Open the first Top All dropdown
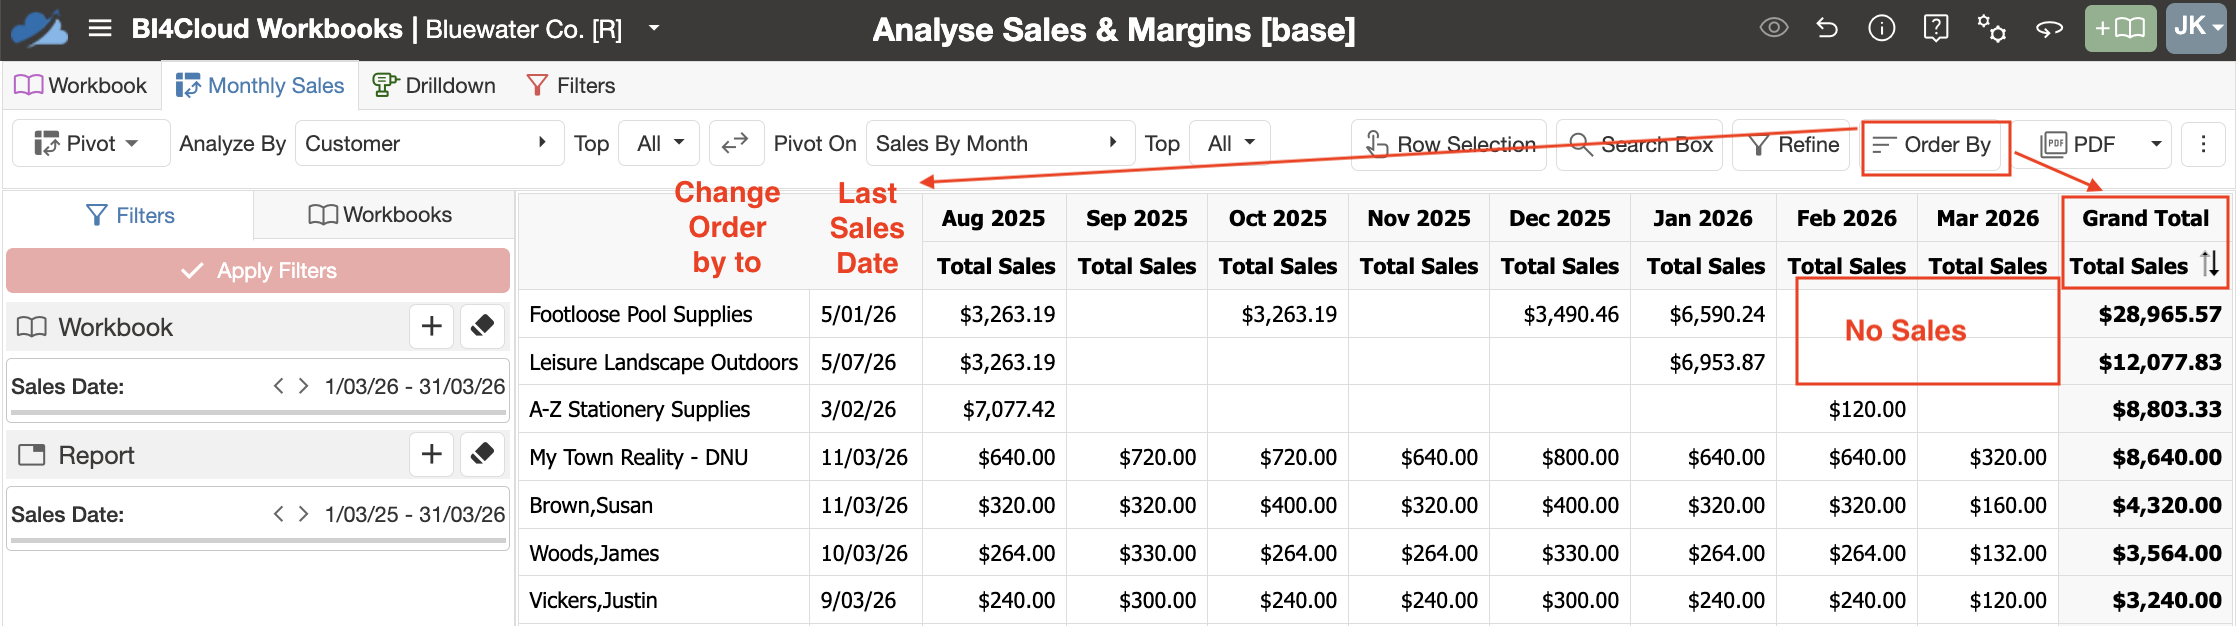The image size is (2236, 626). [x=659, y=143]
